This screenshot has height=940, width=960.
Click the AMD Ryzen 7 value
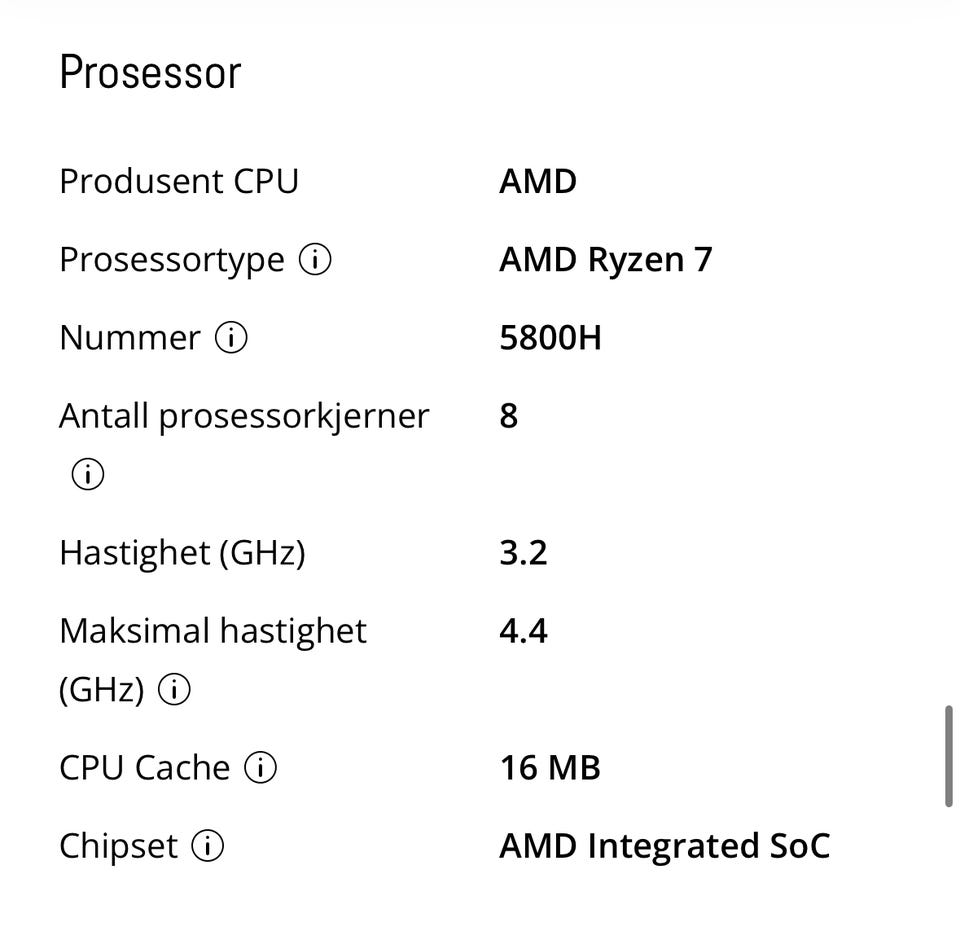coord(605,260)
